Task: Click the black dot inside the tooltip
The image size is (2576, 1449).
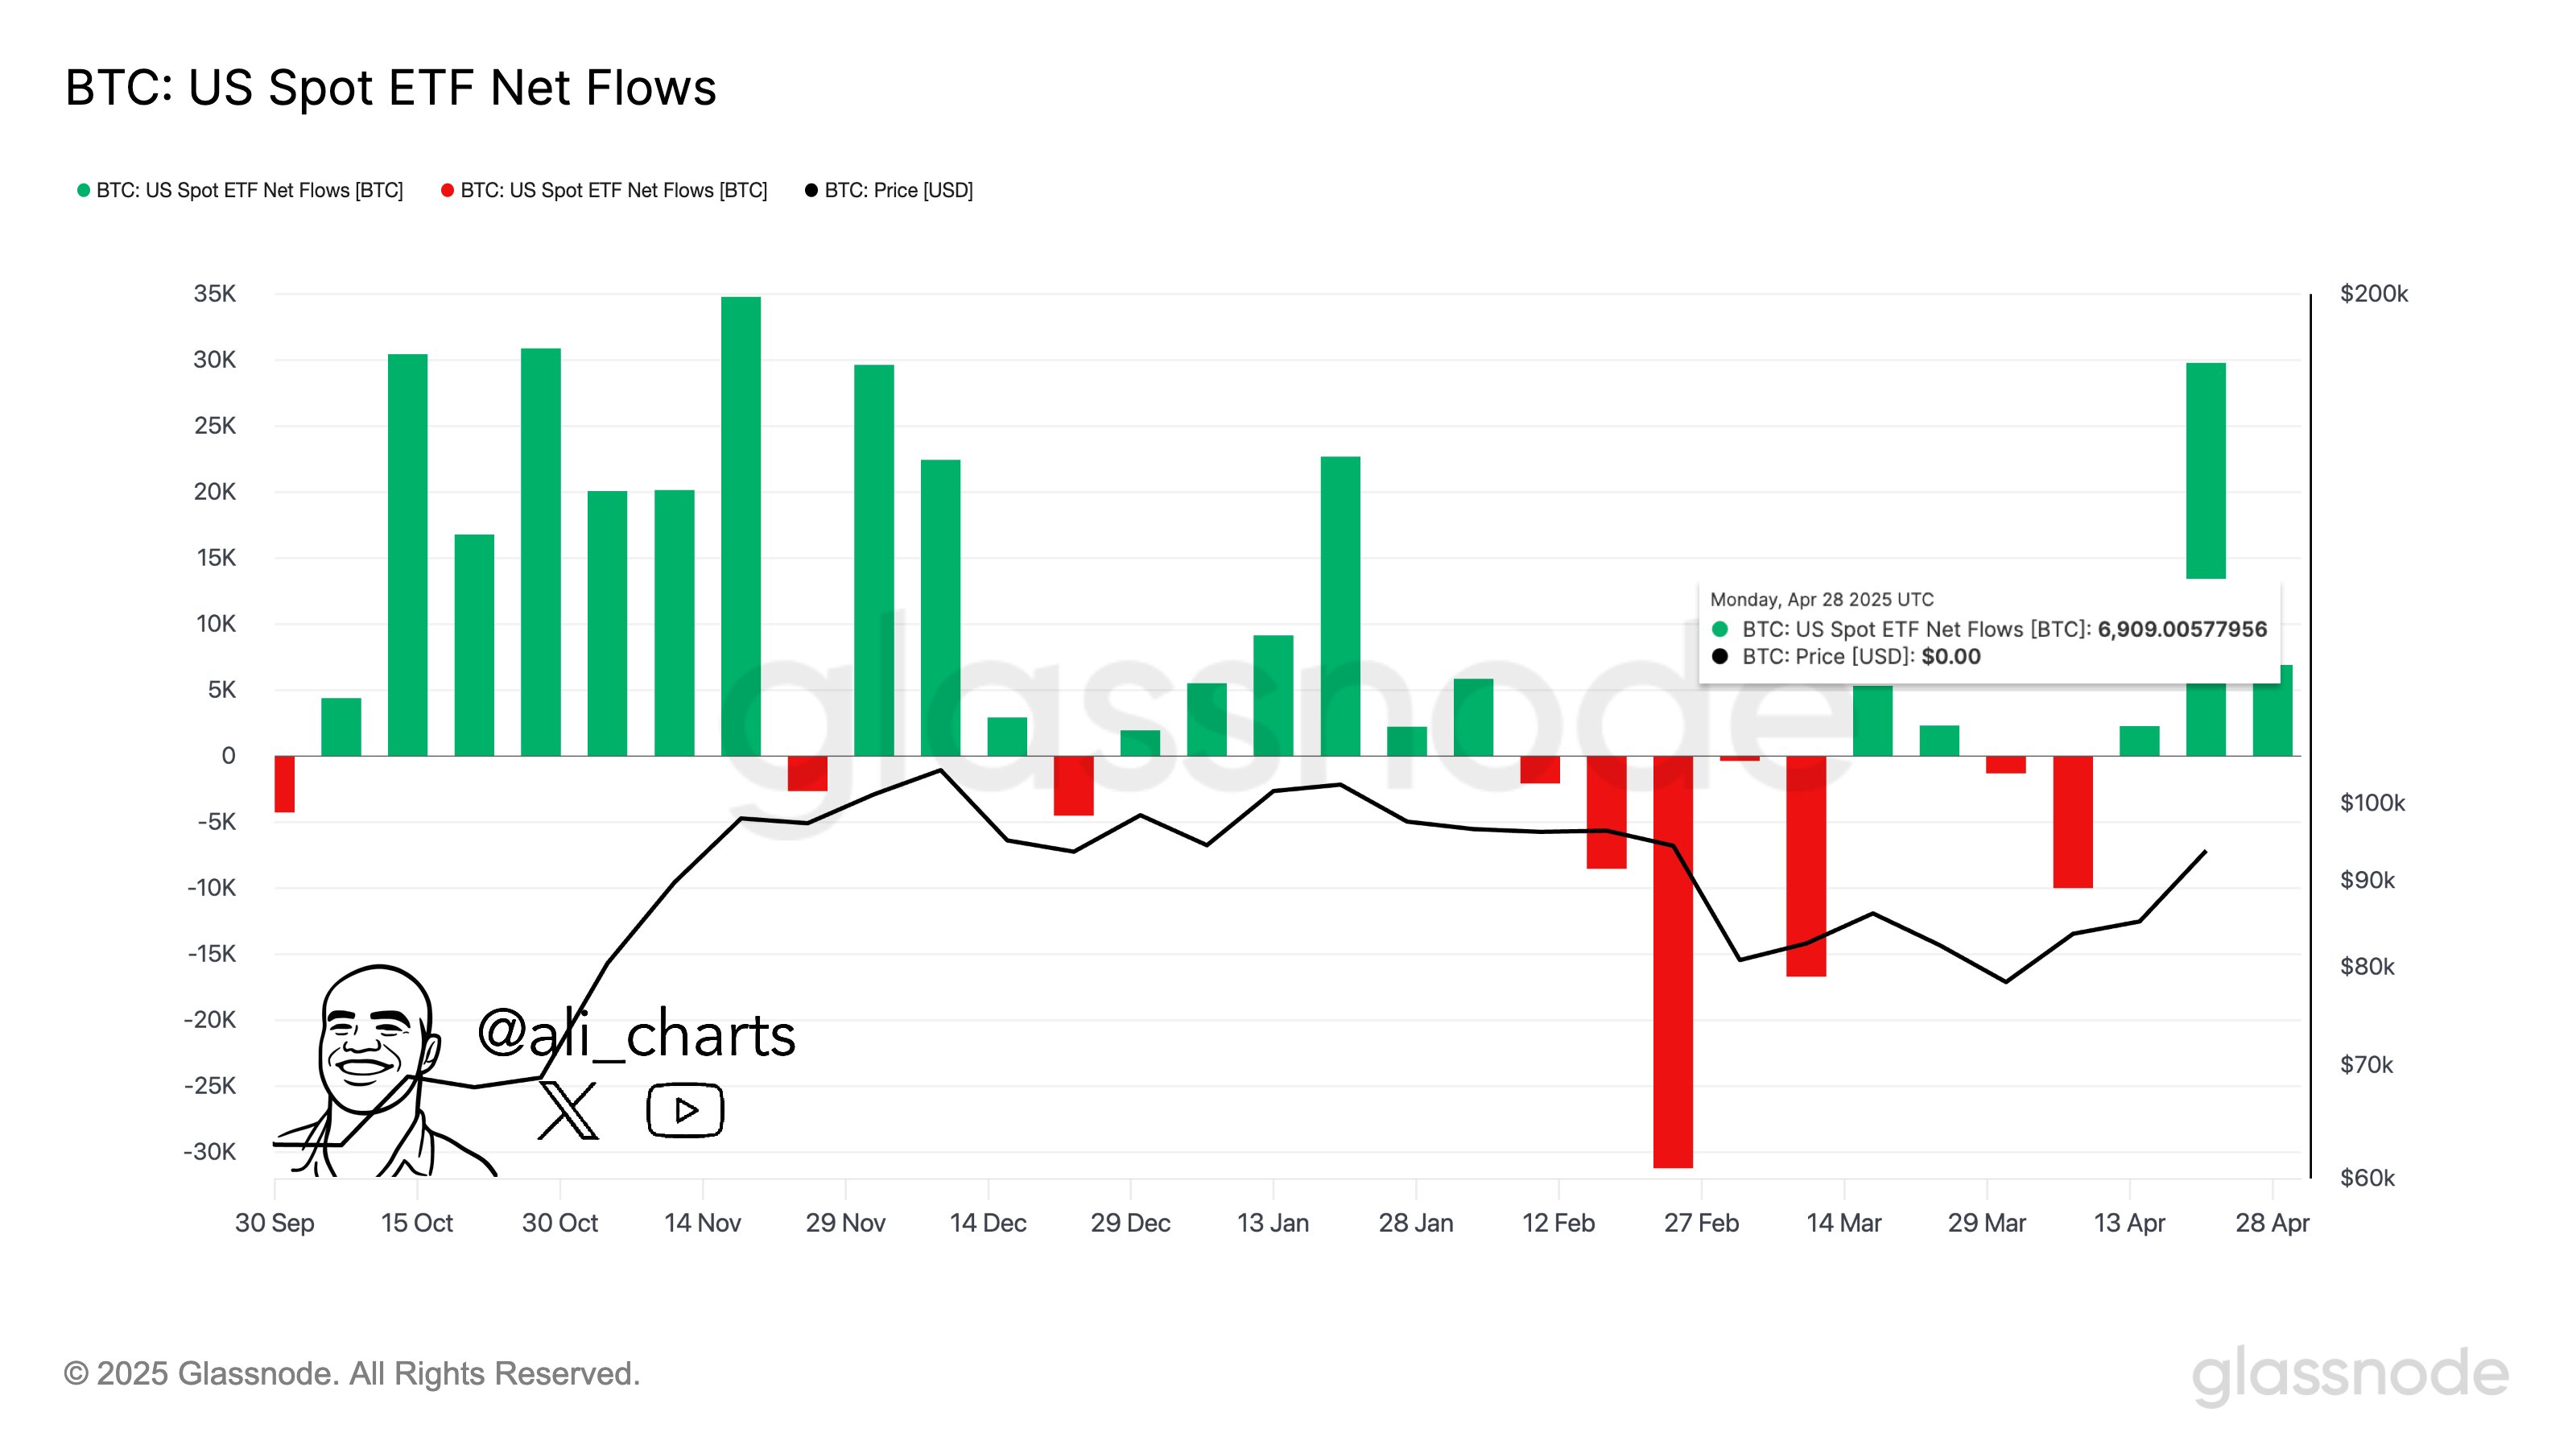Action: (x=1720, y=656)
